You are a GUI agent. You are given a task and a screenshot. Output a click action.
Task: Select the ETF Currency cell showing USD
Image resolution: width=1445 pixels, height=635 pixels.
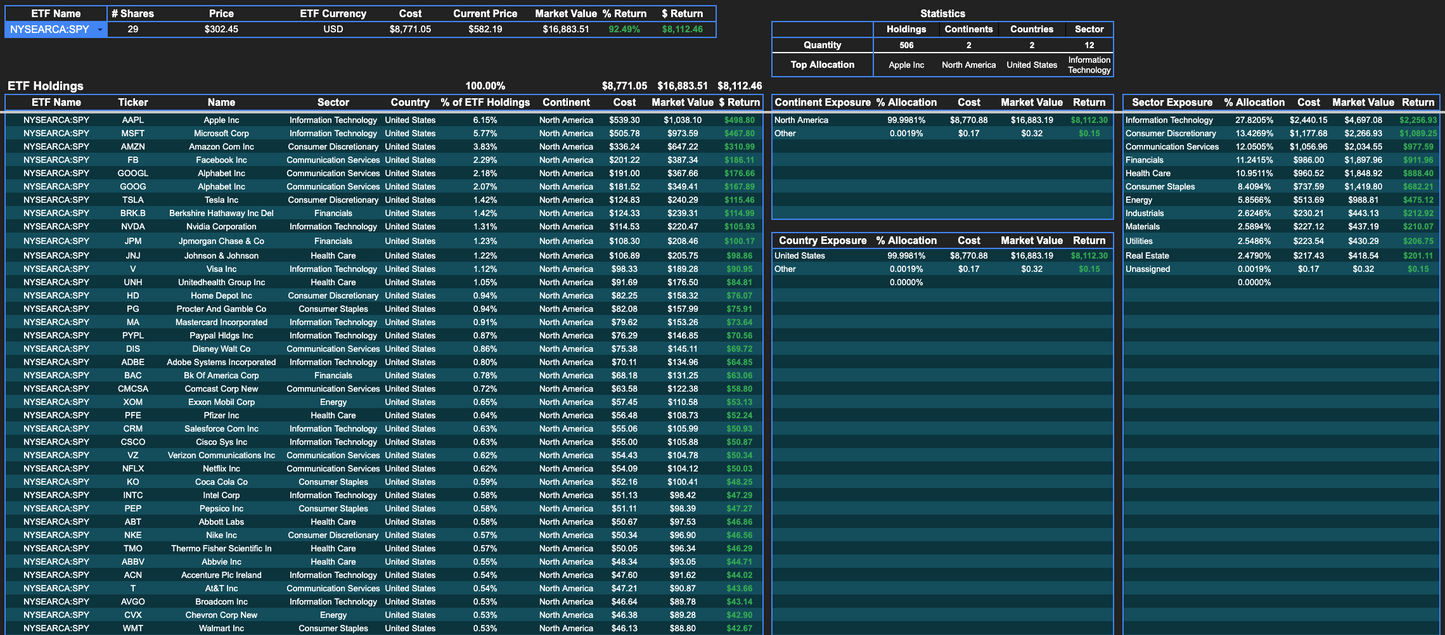pos(333,29)
